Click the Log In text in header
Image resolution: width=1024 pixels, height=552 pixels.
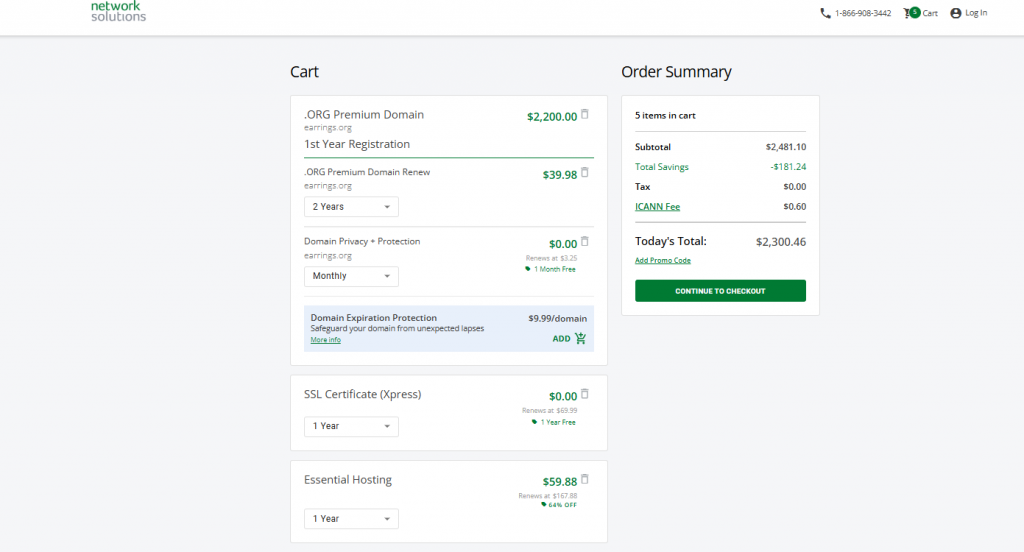coord(976,13)
